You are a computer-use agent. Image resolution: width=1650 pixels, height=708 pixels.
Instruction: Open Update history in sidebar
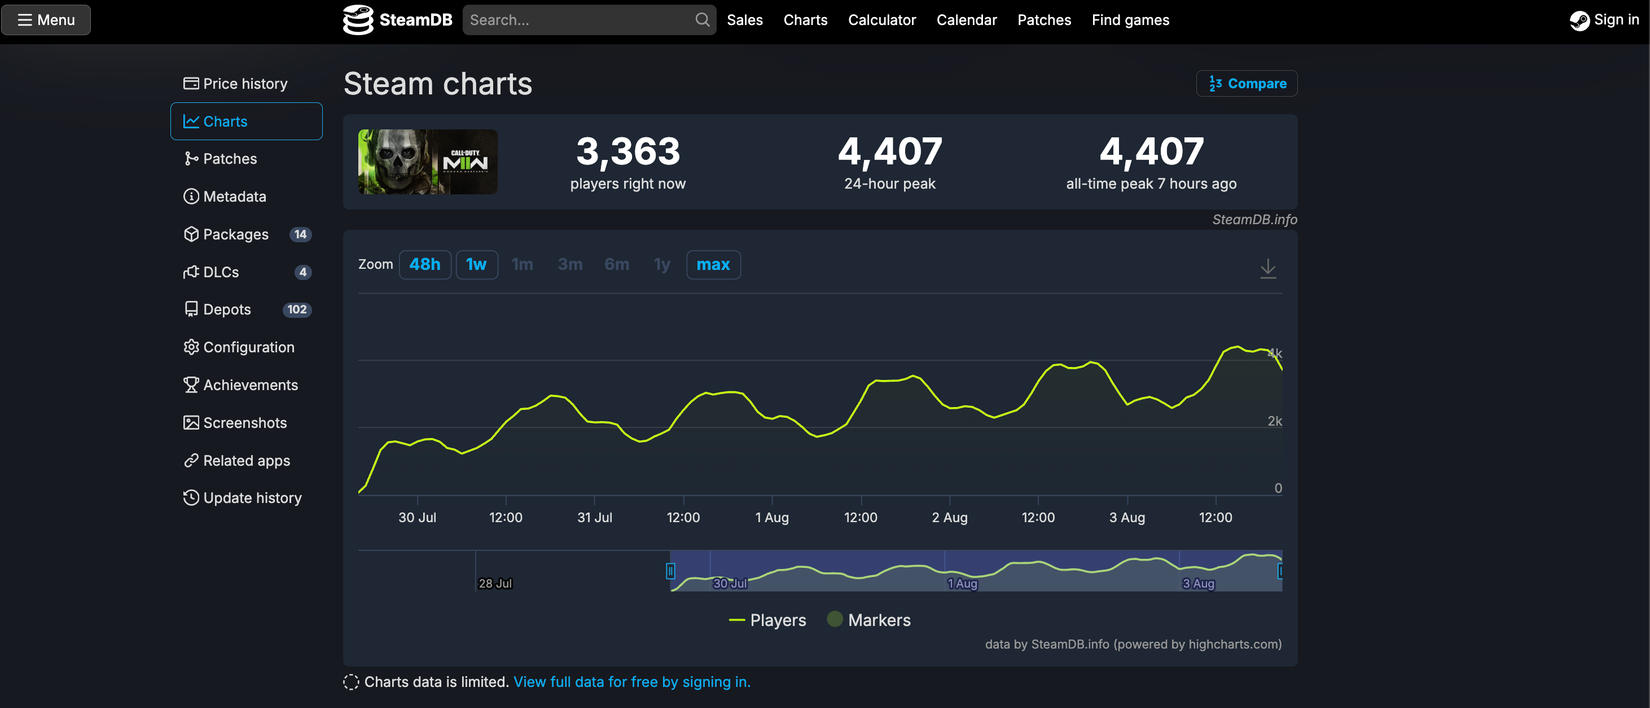coord(242,498)
